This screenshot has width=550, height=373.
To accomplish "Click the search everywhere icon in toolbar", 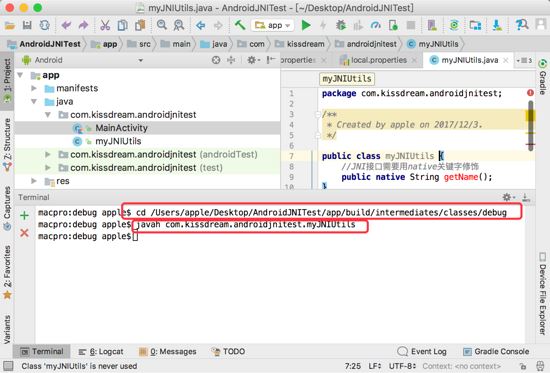I will 522,25.
